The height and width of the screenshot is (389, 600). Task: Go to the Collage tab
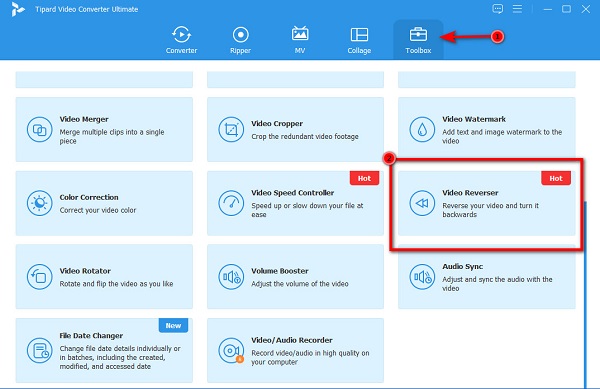(x=359, y=40)
